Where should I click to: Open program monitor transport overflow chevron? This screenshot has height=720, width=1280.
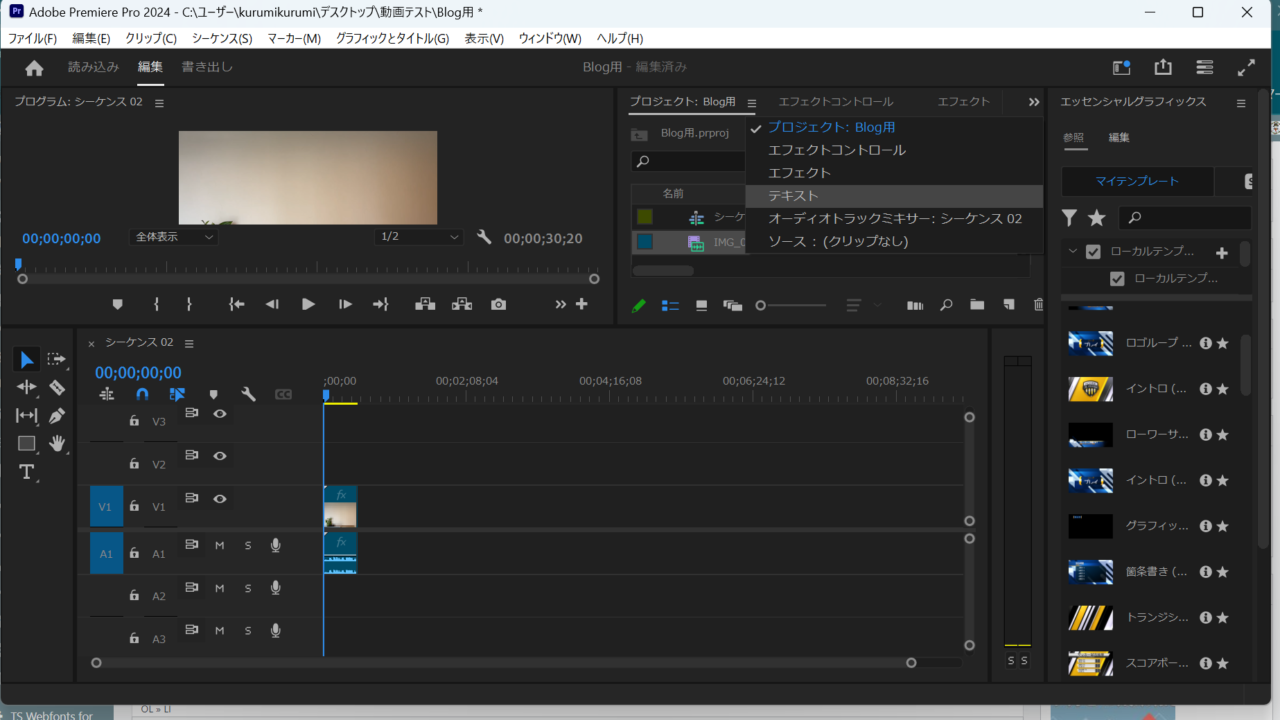(560, 304)
